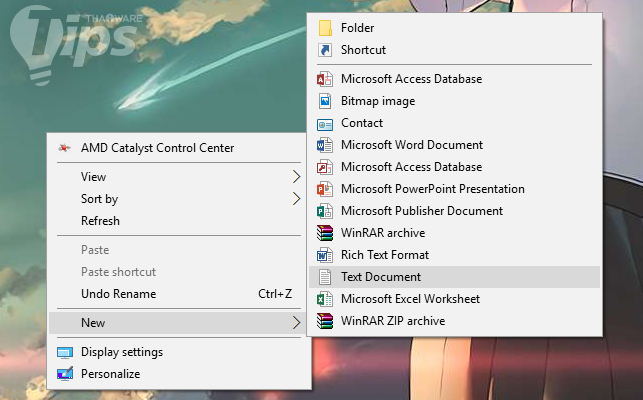Image resolution: width=643 pixels, height=400 pixels.
Task: Click the Shortcut arrow icon
Action: click(x=324, y=50)
